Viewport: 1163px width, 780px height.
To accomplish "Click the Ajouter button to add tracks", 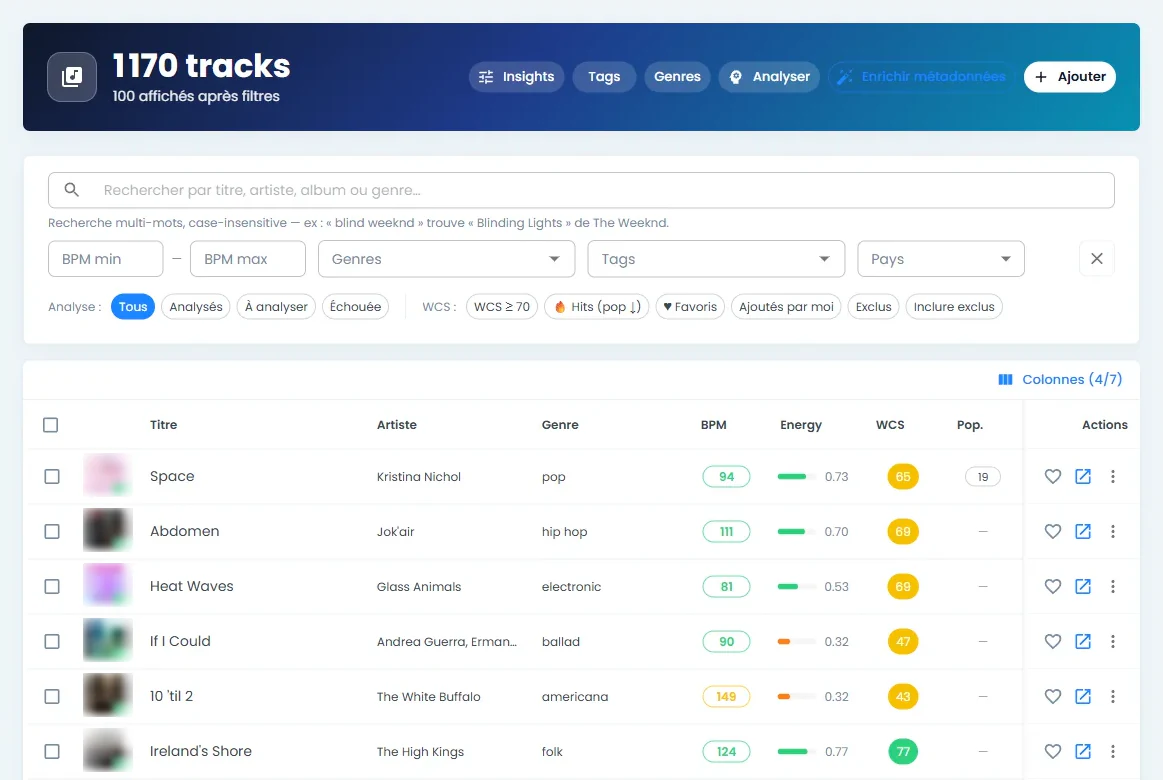I will tap(1070, 77).
